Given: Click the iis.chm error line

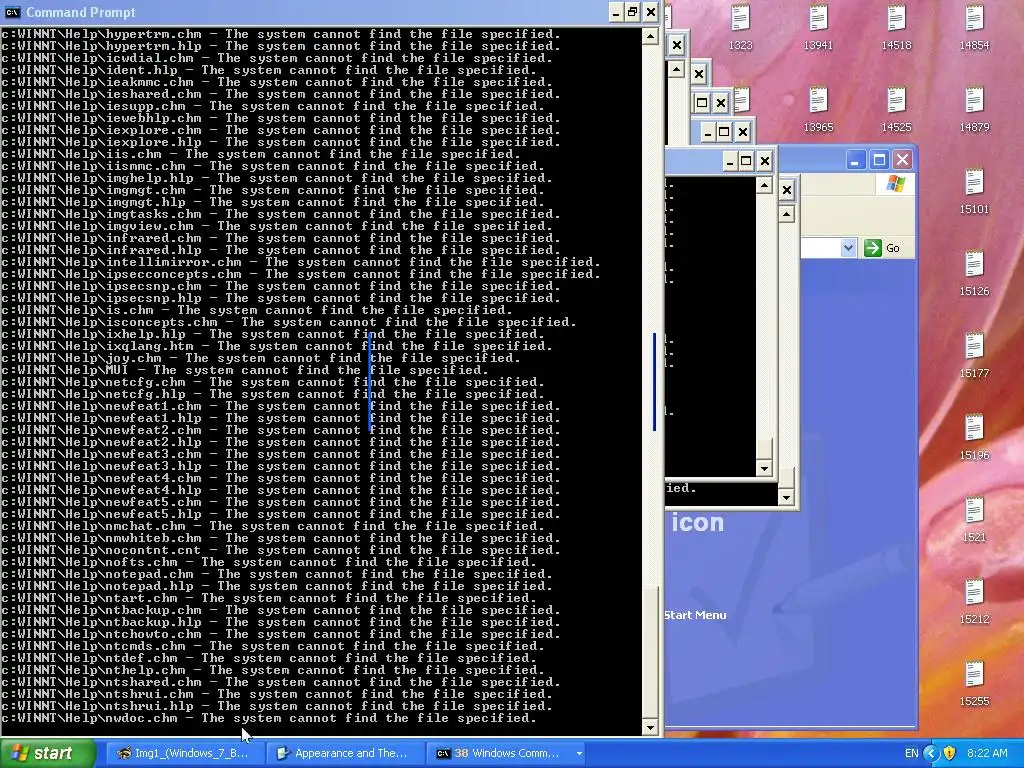Looking at the screenshot, I should point(261,154).
